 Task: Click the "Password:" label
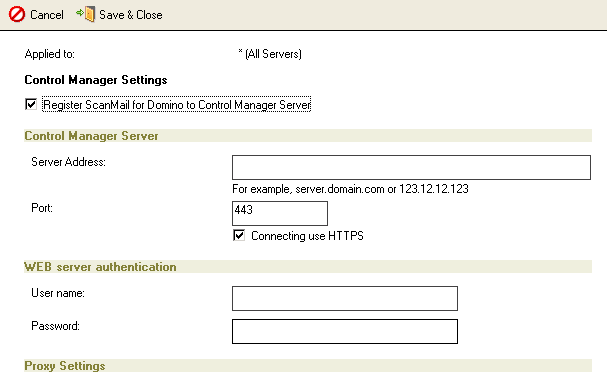(55, 326)
